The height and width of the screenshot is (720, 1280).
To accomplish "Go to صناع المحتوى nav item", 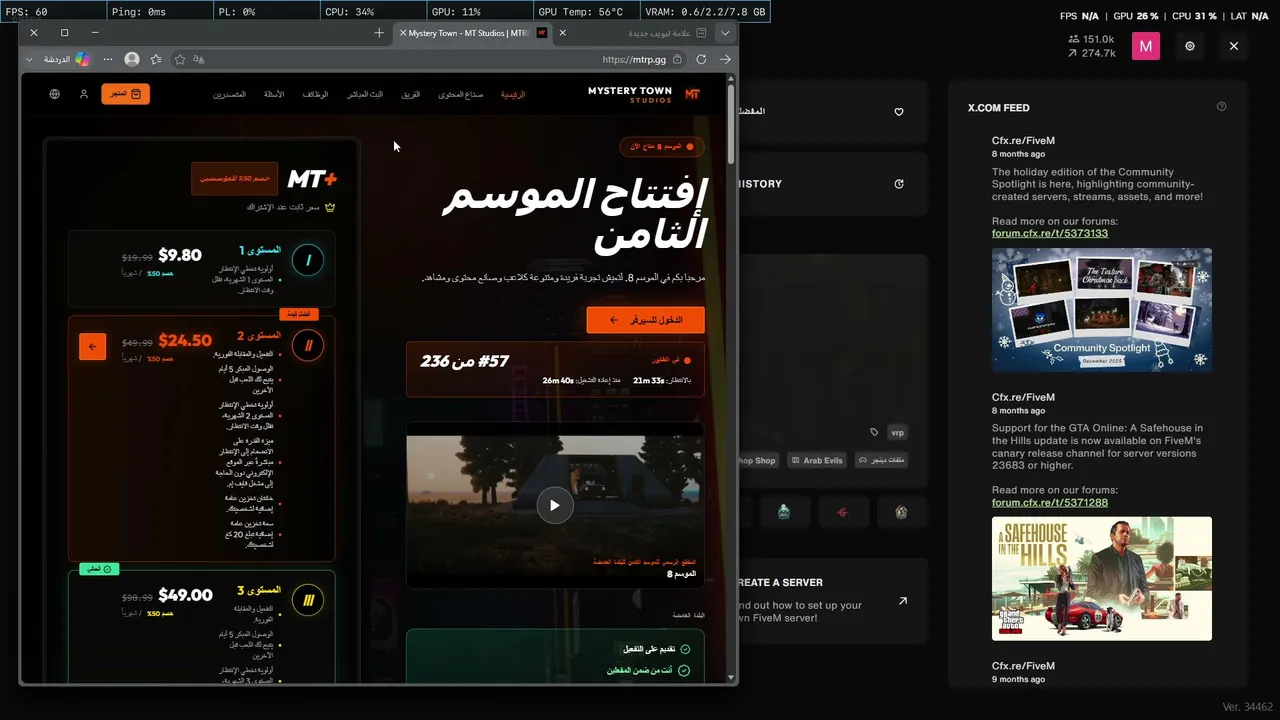I will click(461, 94).
